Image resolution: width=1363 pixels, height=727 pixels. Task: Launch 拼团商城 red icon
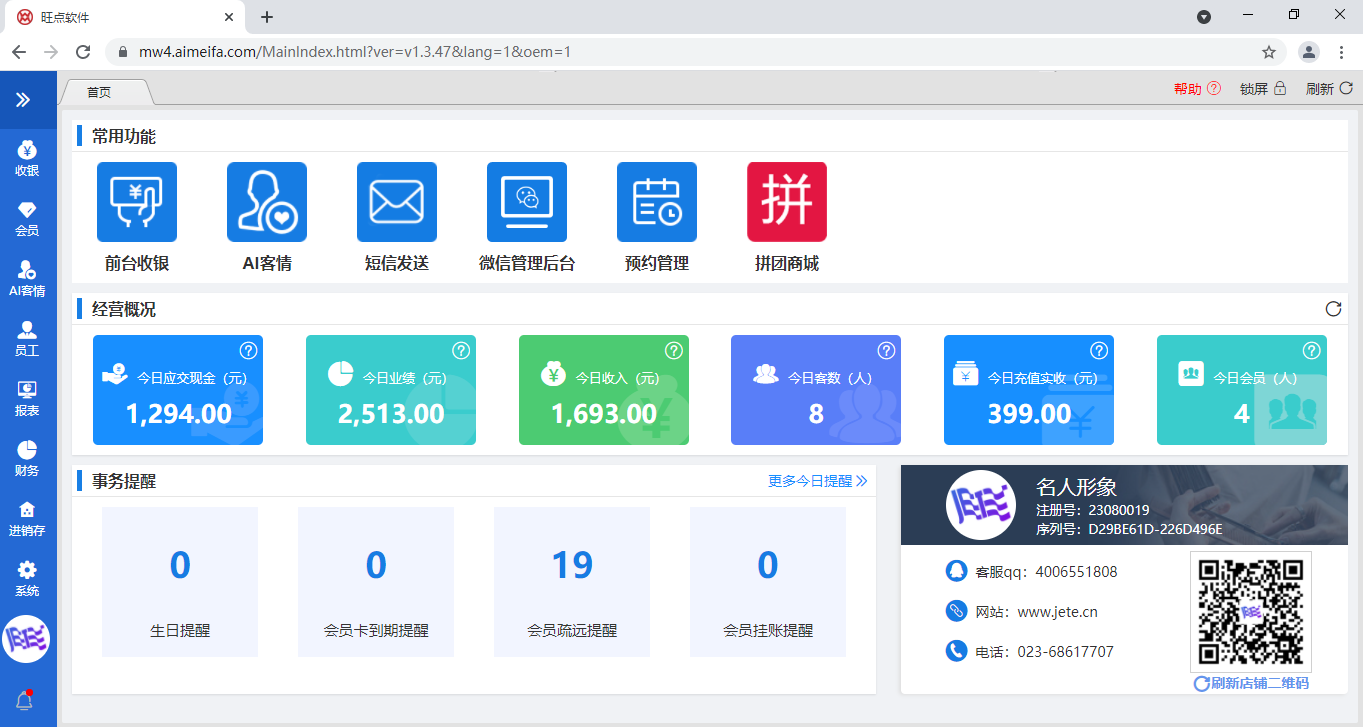click(x=787, y=202)
